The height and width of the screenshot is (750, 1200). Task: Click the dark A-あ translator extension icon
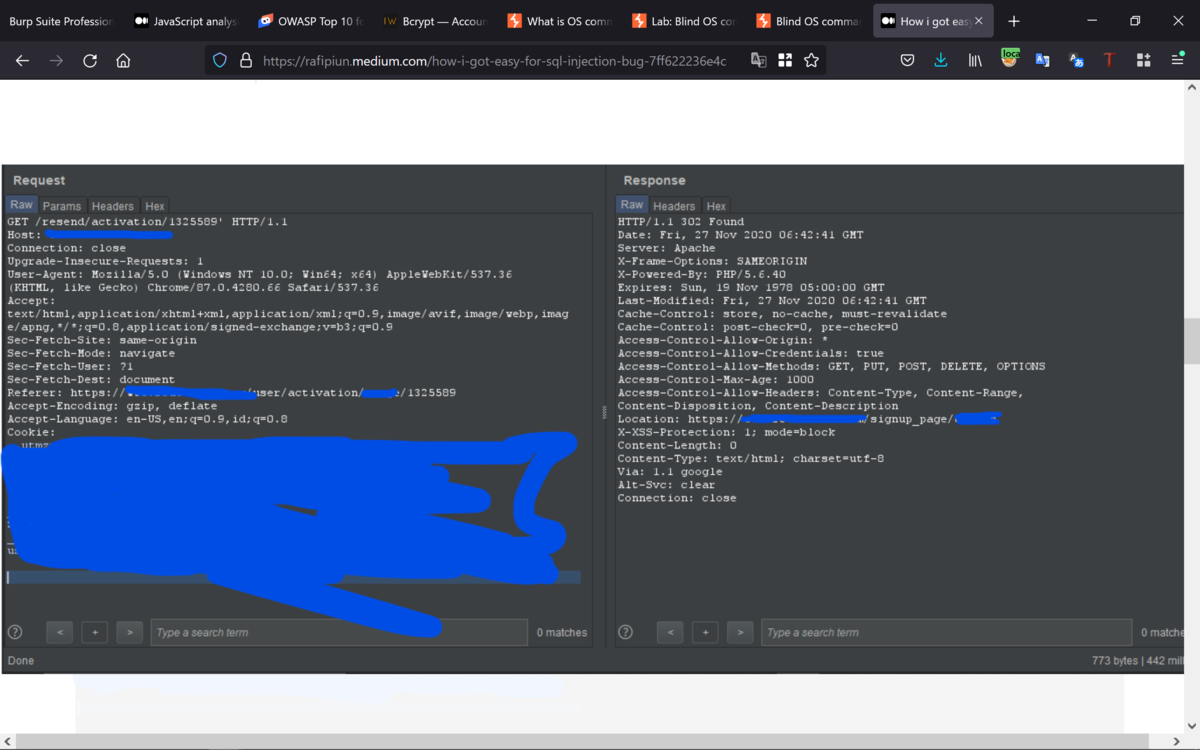click(1076, 61)
